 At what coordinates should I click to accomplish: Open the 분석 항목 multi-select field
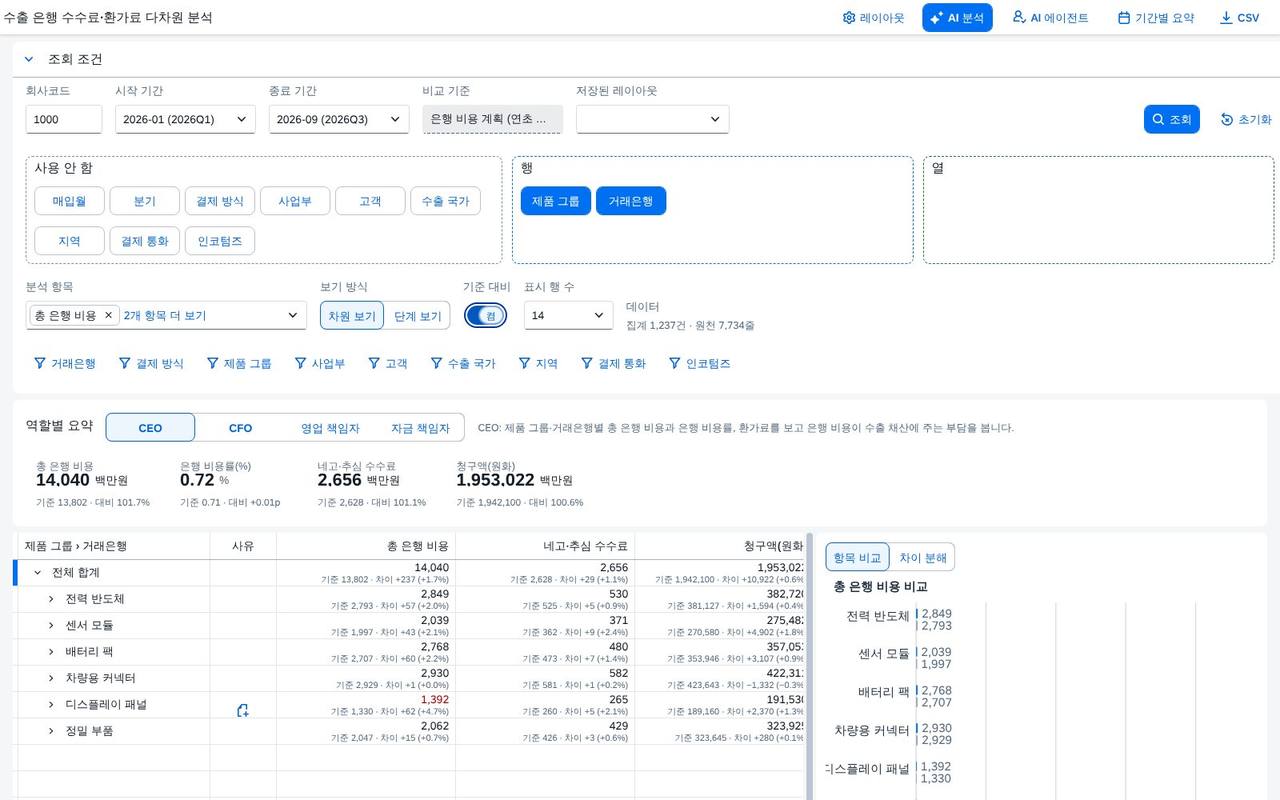click(166, 315)
